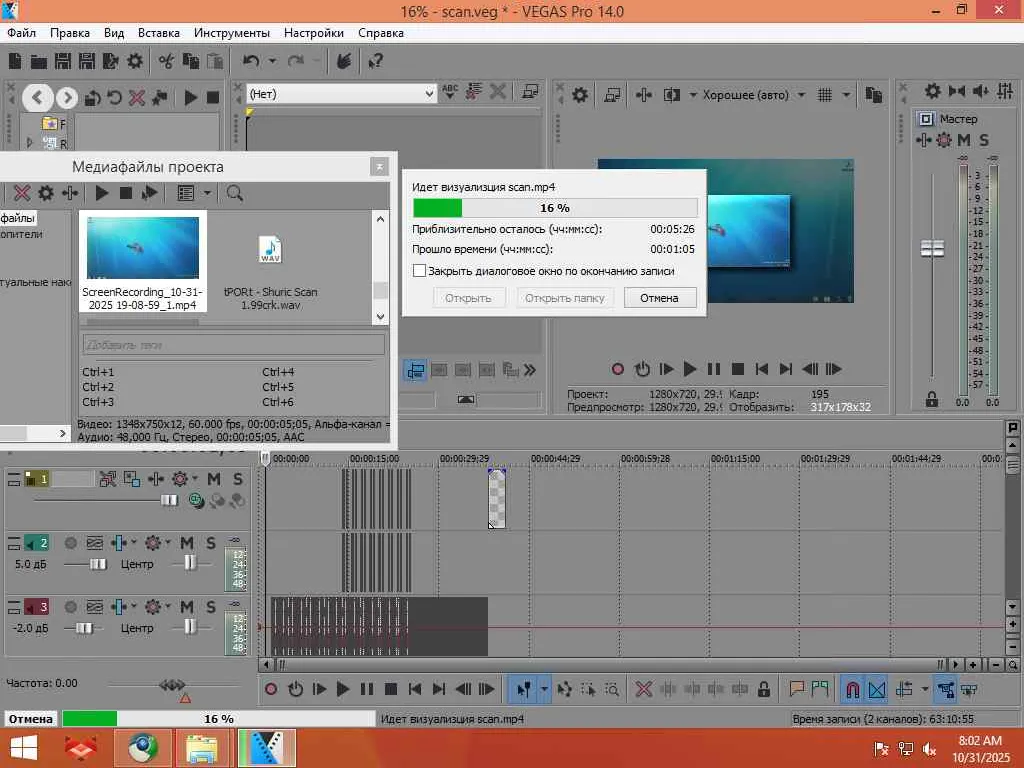The height and width of the screenshot is (768, 1024).
Task: Click the render progress bar showing 16 %
Action: 555,208
